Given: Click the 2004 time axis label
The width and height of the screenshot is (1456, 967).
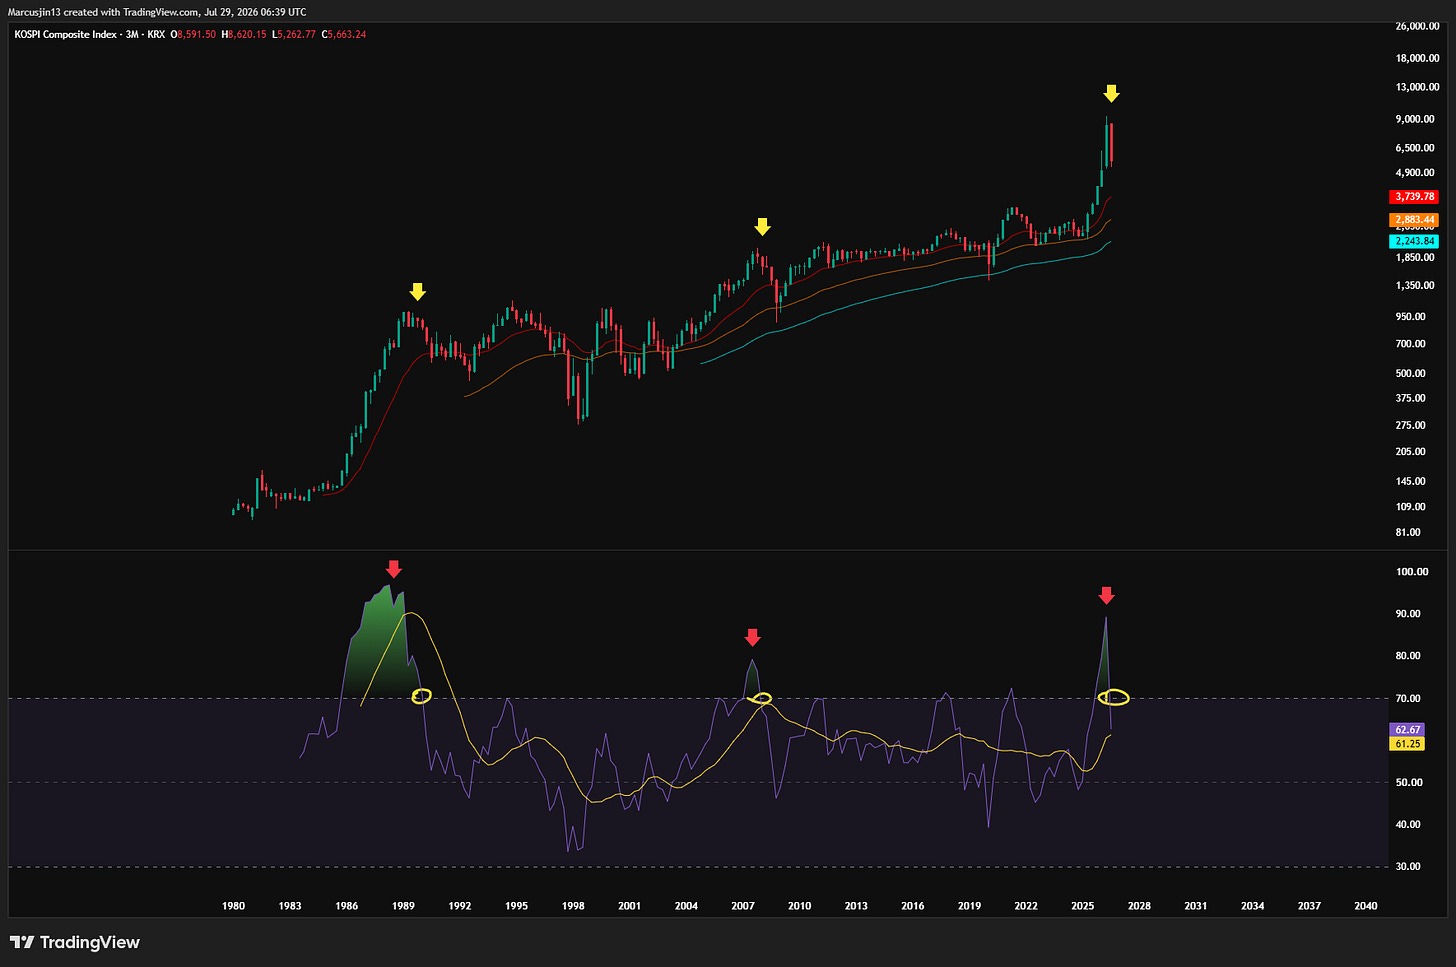Looking at the screenshot, I should [686, 906].
